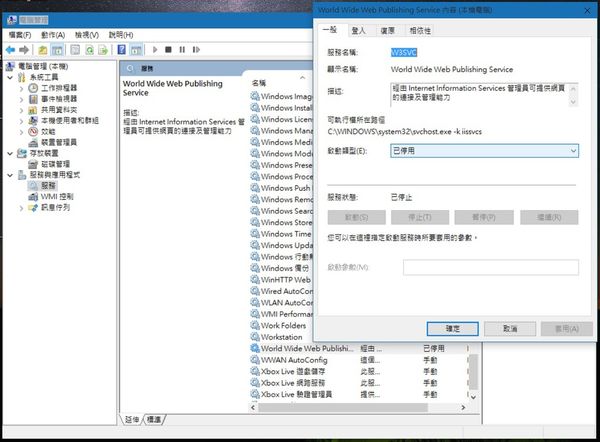The height and width of the screenshot is (442, 600).
Task: Expand the 事件檢視器 tree node
Action: click(x=21, y=99)
